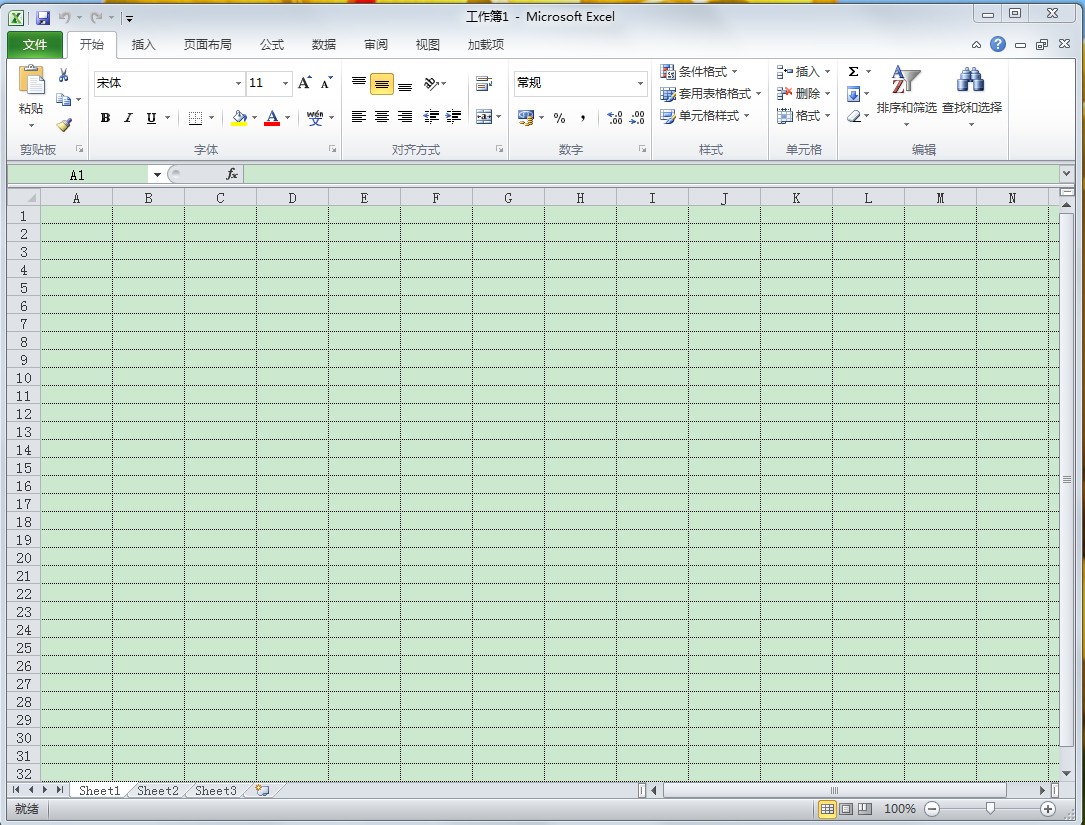
Task: Click the Paste clipboard icon
Action: point(31,80)
